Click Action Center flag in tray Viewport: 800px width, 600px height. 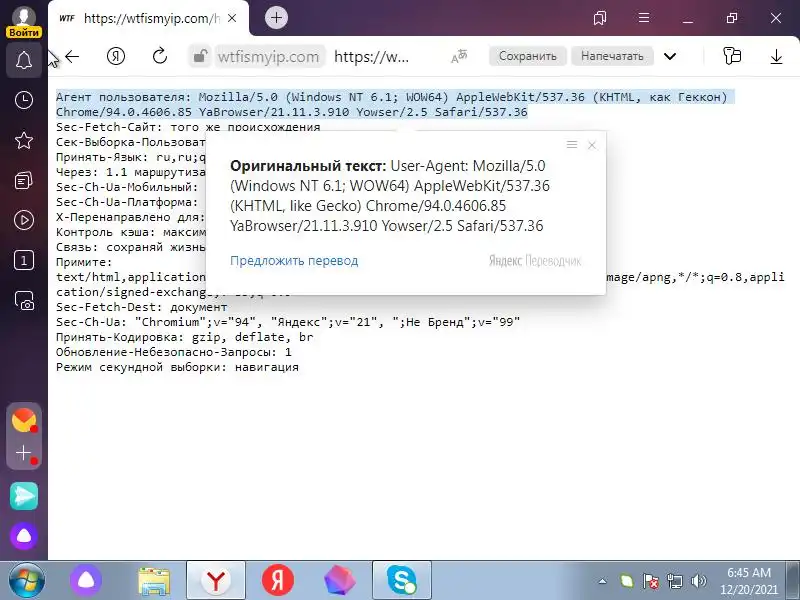point(651,581)
